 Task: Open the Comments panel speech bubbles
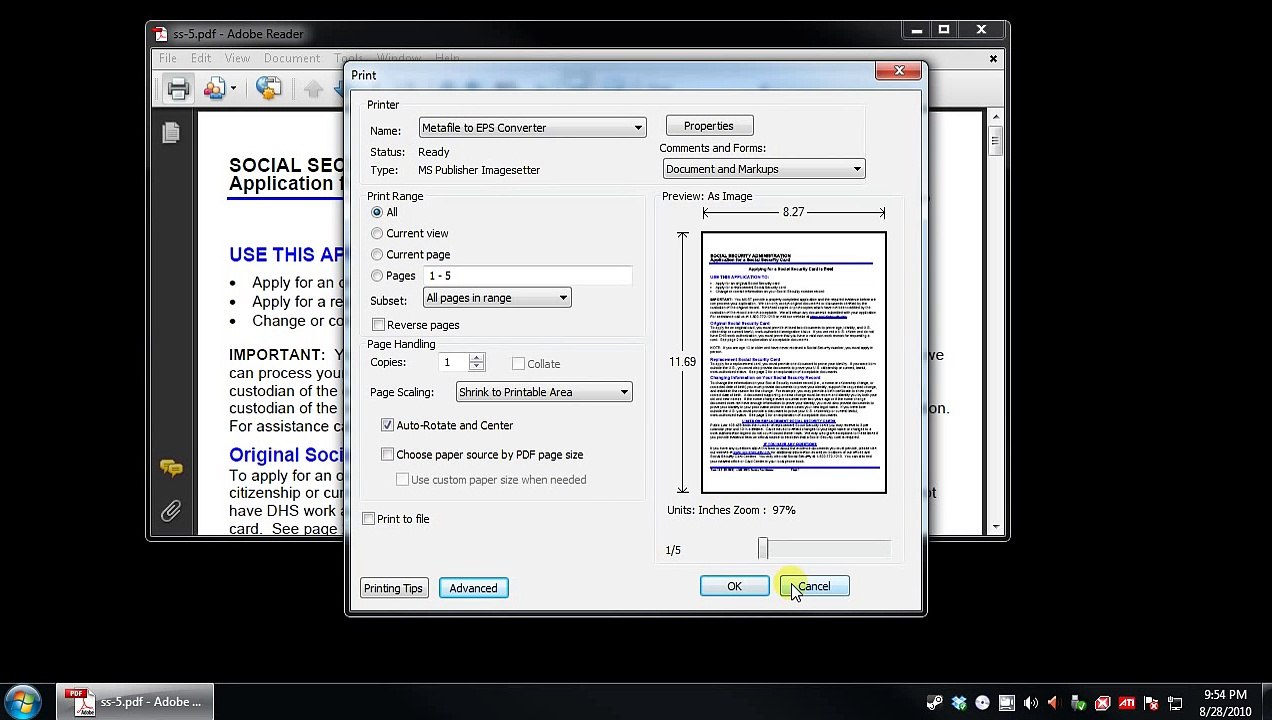point(171,468)
